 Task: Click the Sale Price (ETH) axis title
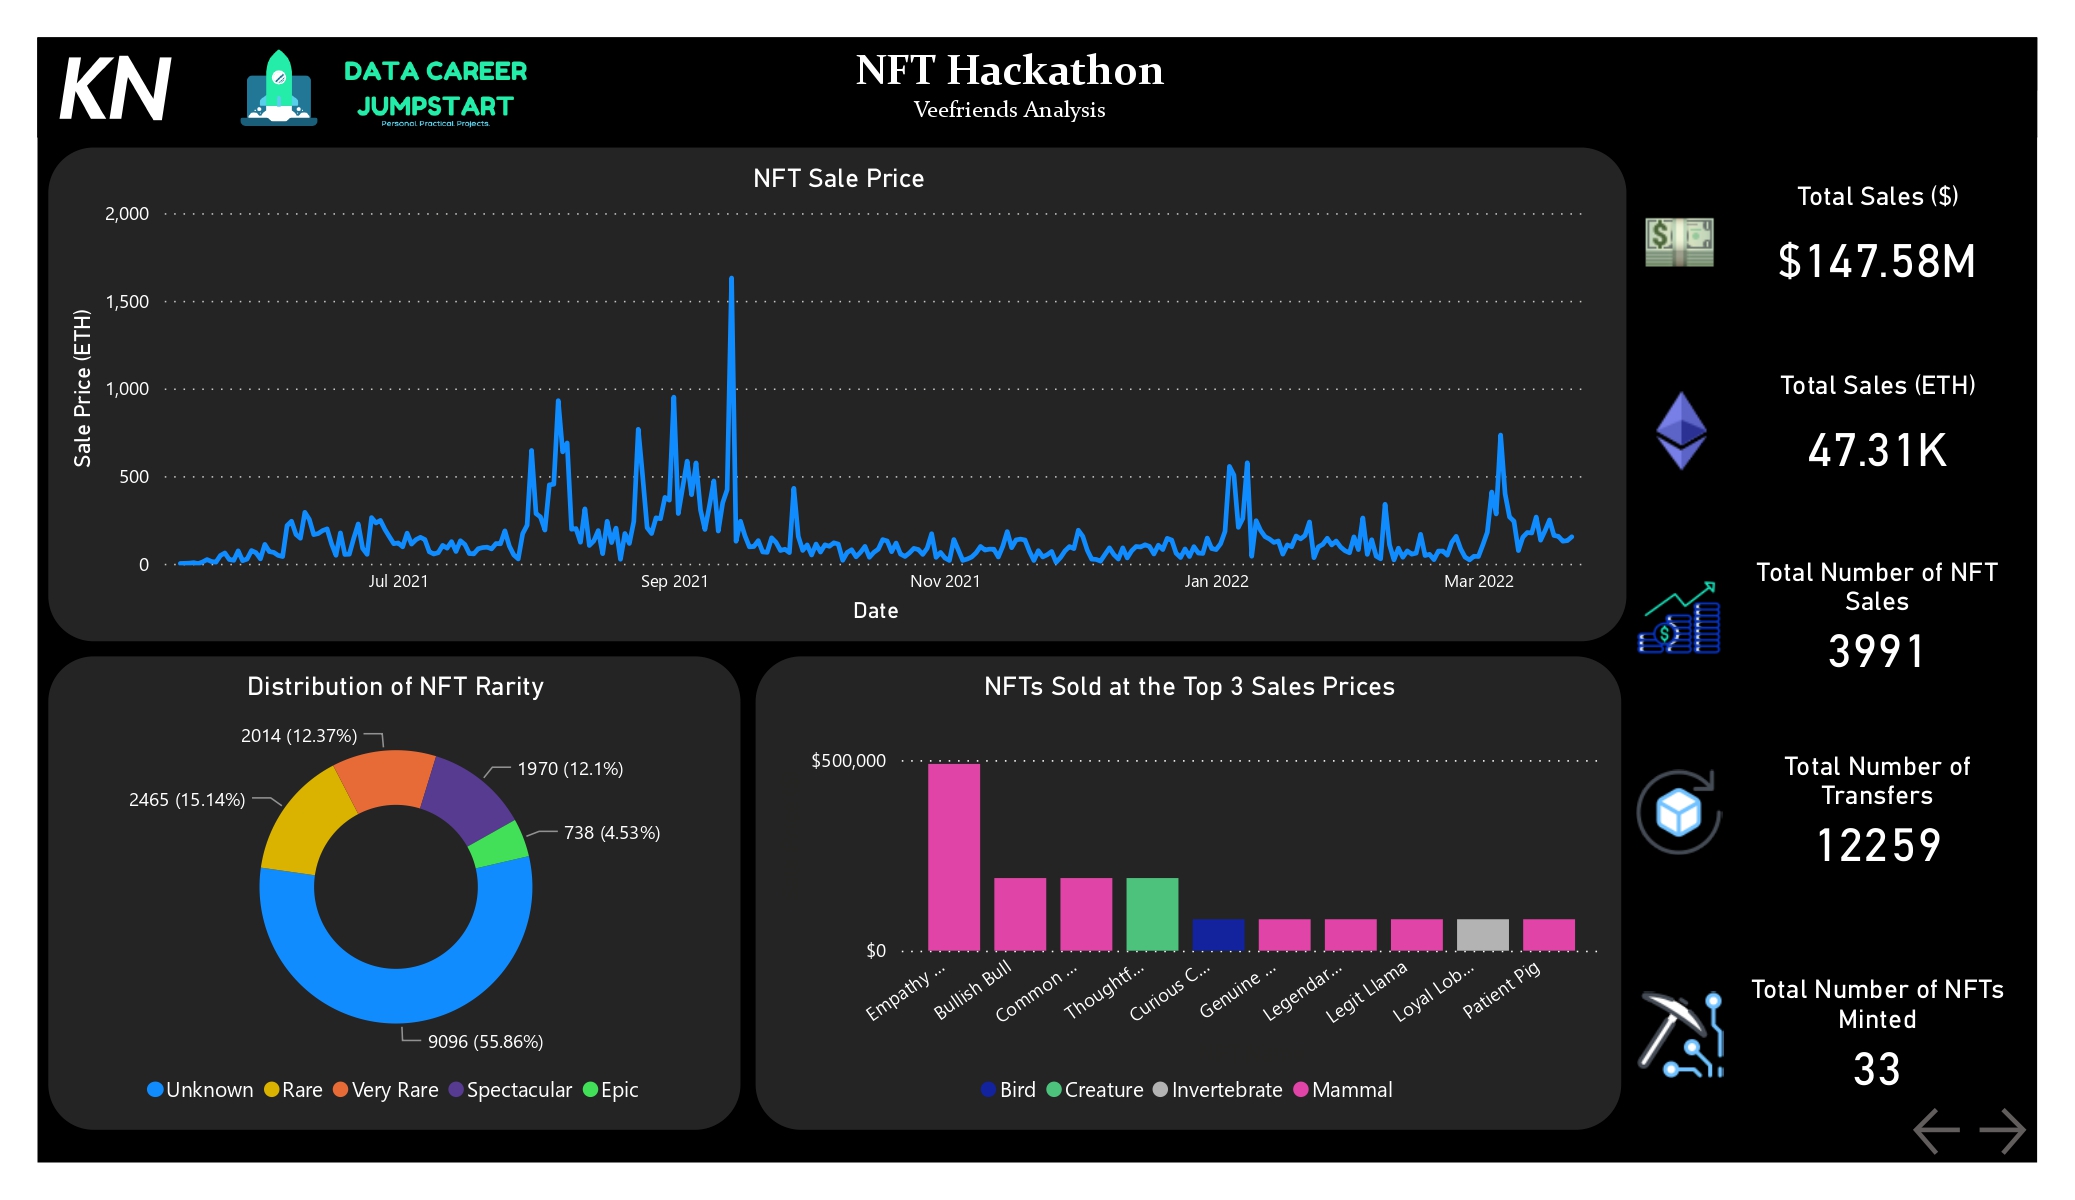pos(82,388)
